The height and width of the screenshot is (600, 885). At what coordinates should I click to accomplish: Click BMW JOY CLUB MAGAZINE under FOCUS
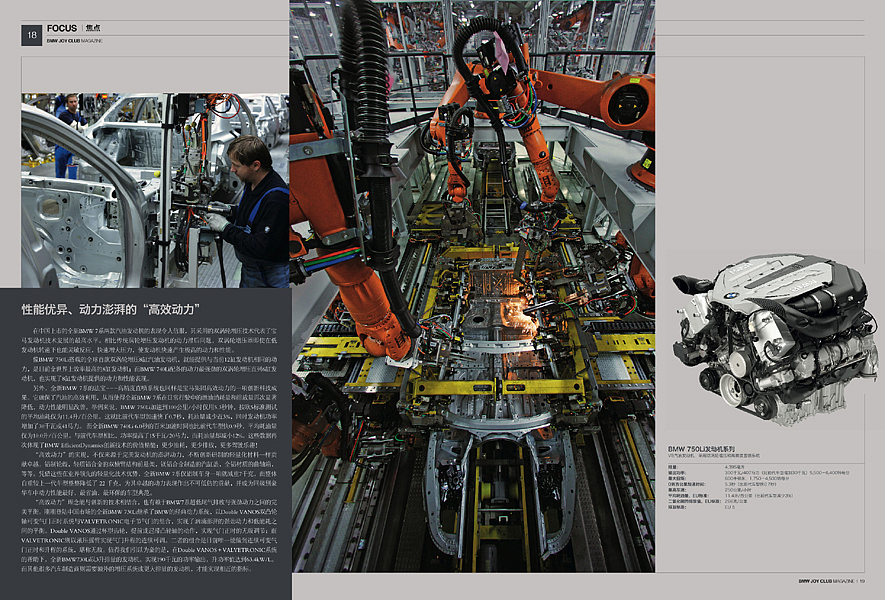[75, 41]
